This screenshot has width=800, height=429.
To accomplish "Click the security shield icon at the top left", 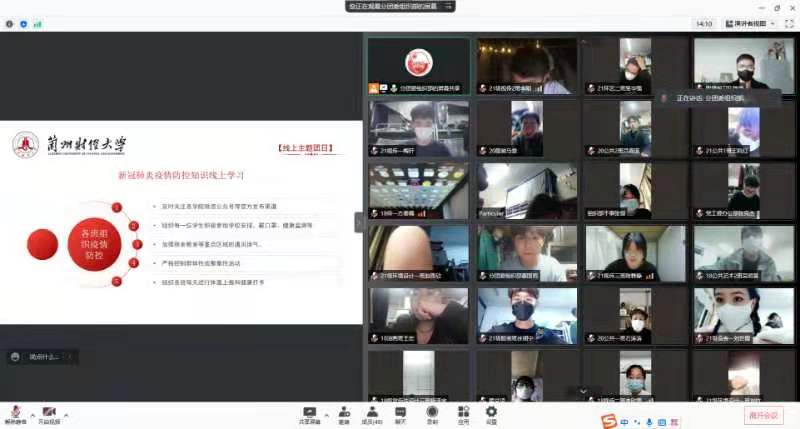I will 22,22.
